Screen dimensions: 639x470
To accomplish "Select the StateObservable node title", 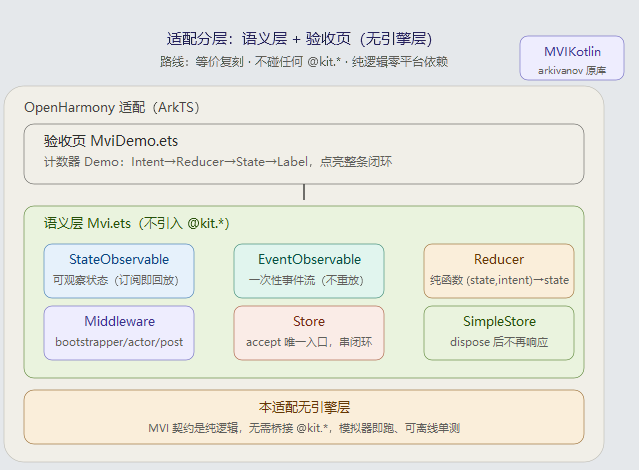I will coord(119,259).
